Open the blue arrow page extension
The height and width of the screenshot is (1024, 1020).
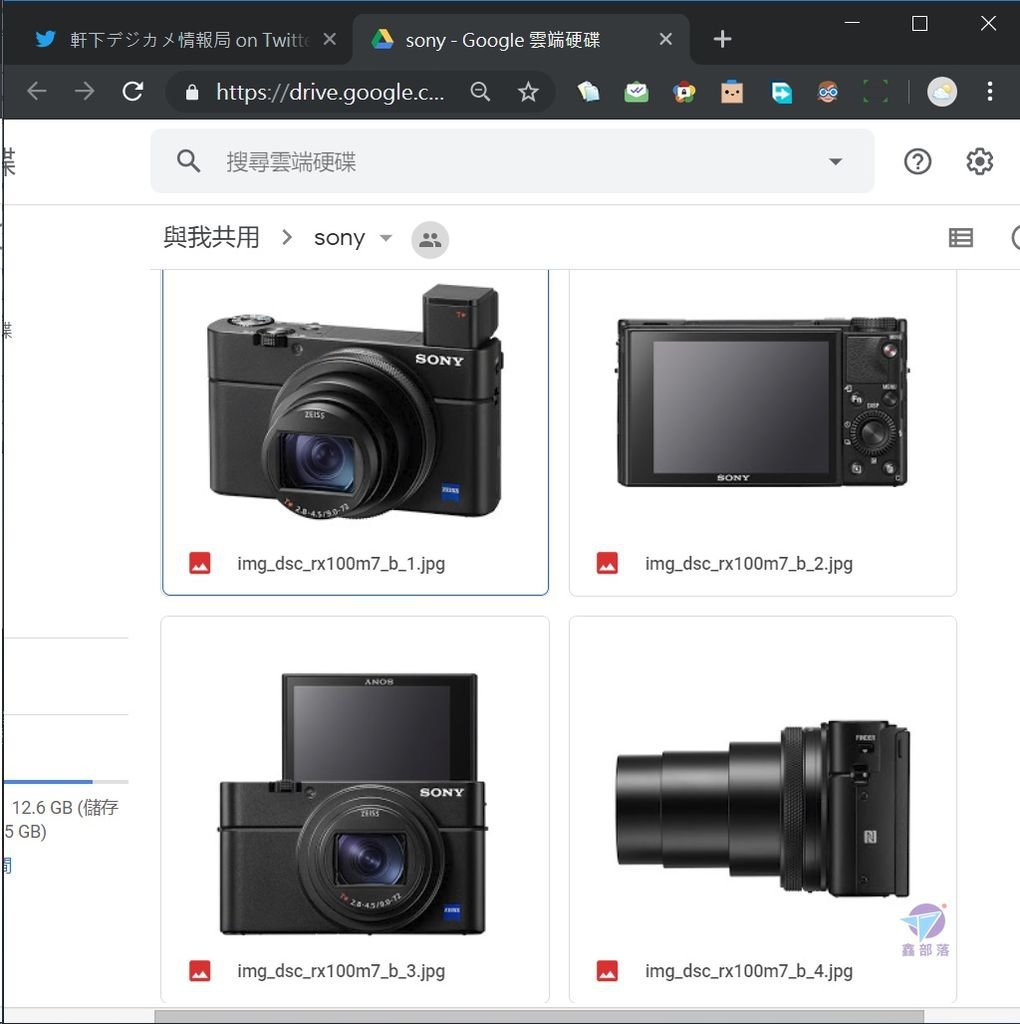pos(781,92)
